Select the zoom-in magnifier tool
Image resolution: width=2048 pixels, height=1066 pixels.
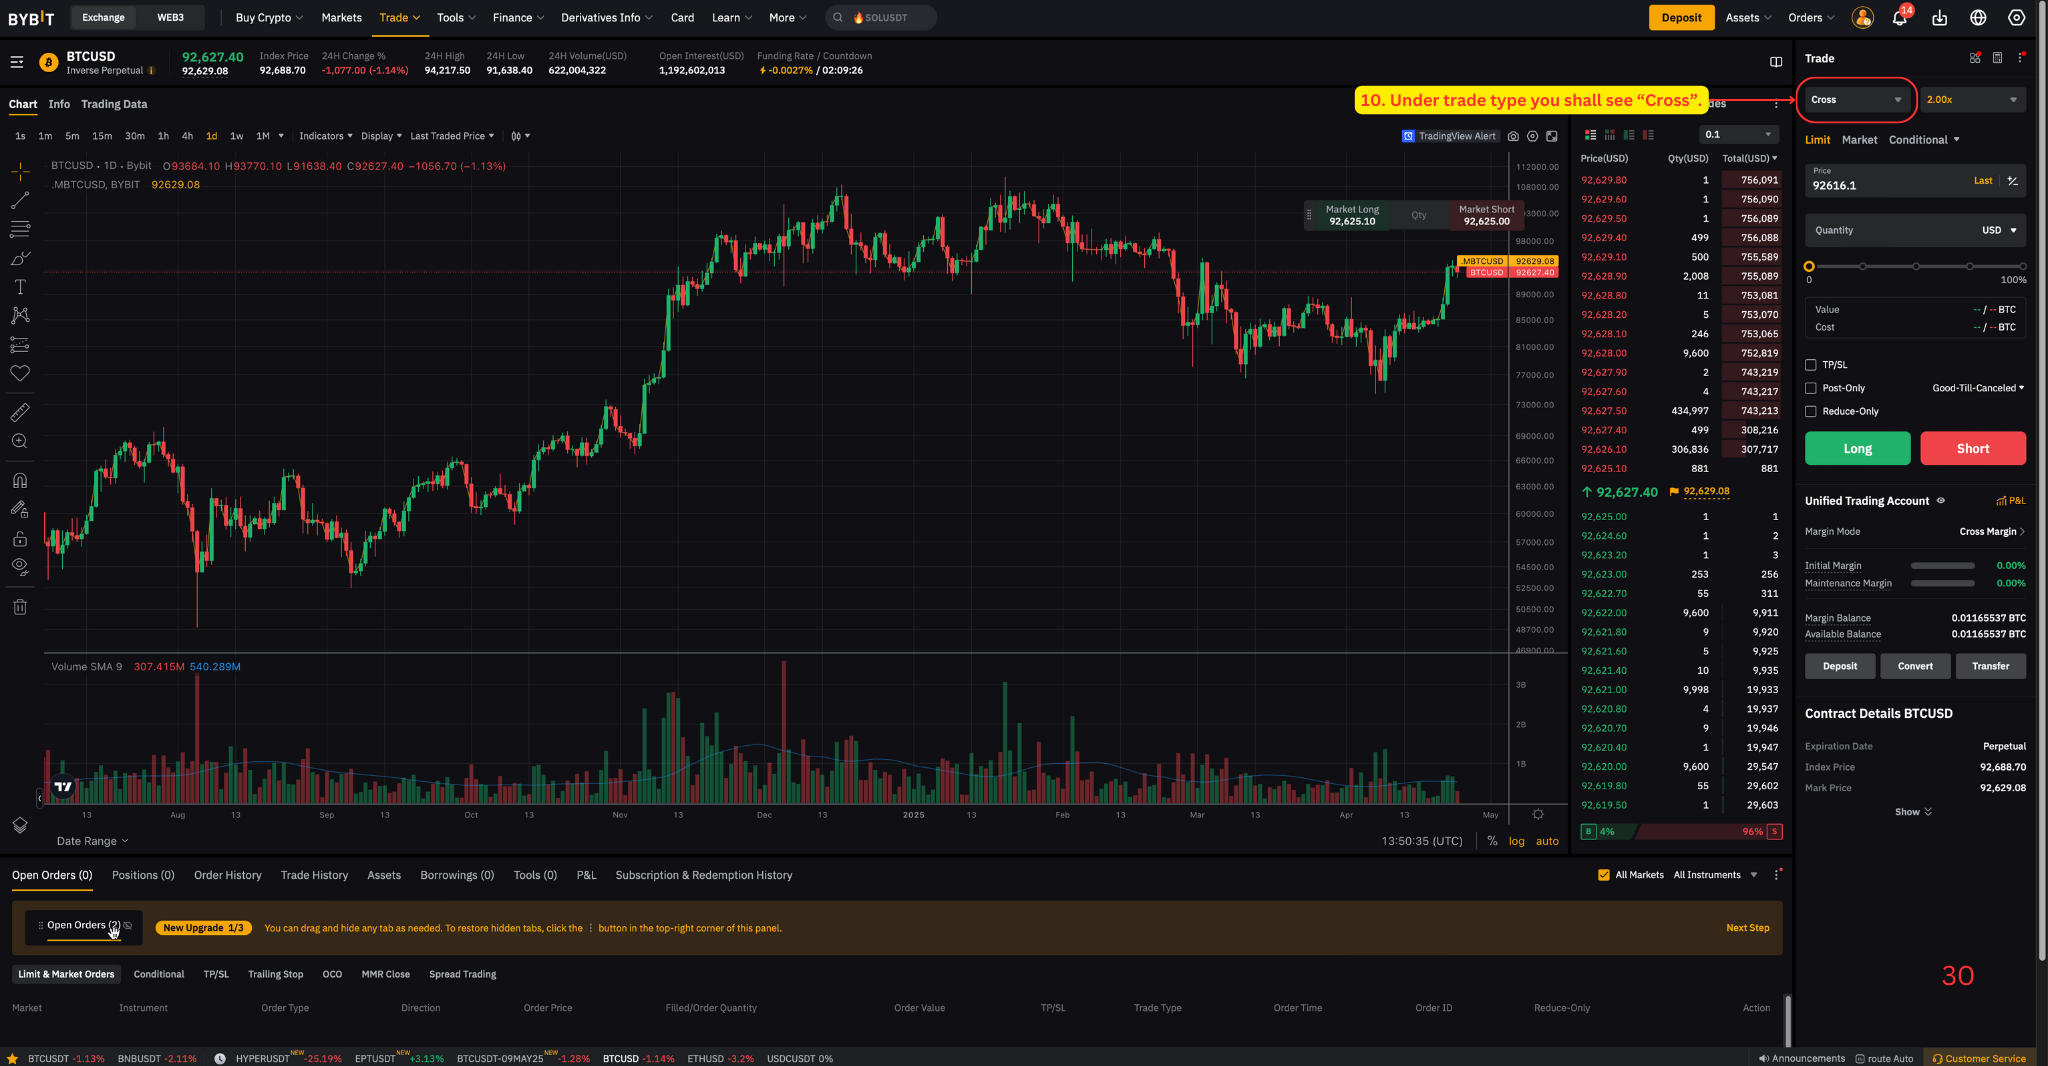[x=20, y=441]
